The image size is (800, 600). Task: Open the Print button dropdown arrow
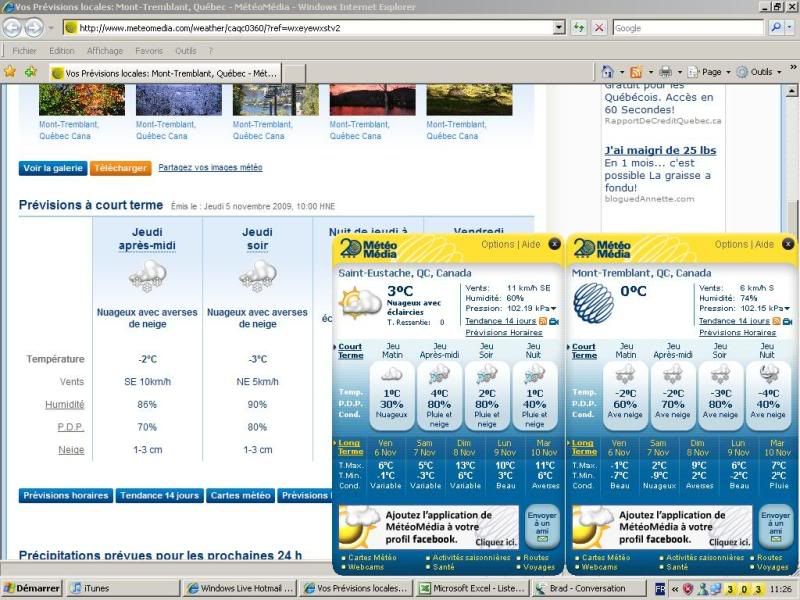(680, 72)
